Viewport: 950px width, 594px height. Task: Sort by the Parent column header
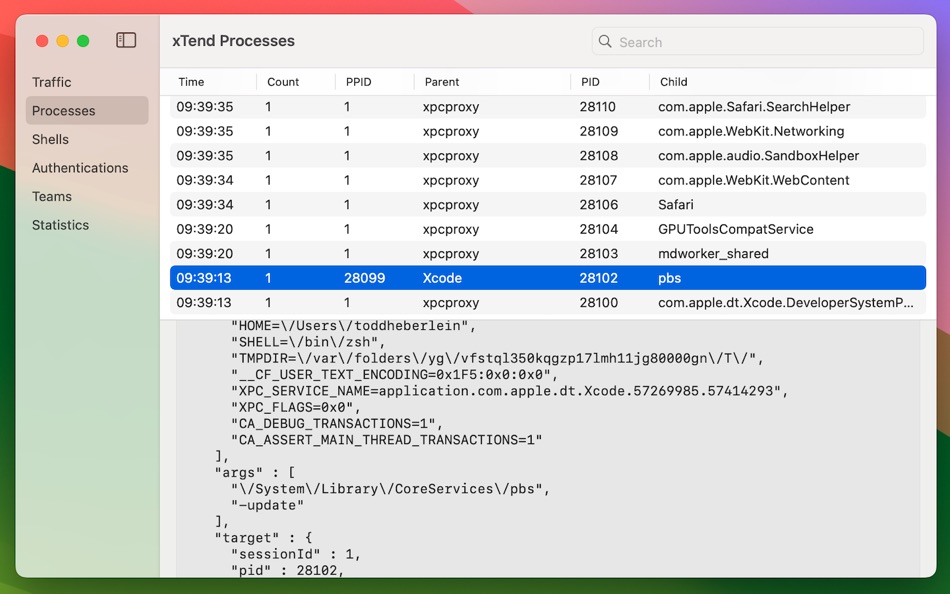tap(444, 81)
